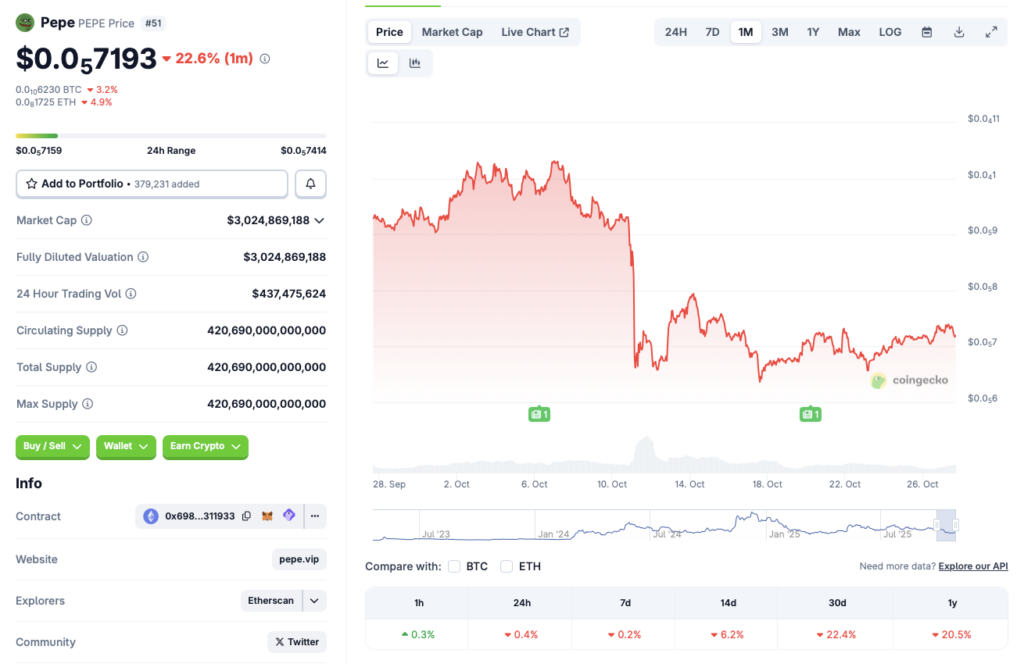The height and width of the screenshot is (664, 1024).
Task: Switch to the Market Cap tab
Action: [x=452, y=32]
